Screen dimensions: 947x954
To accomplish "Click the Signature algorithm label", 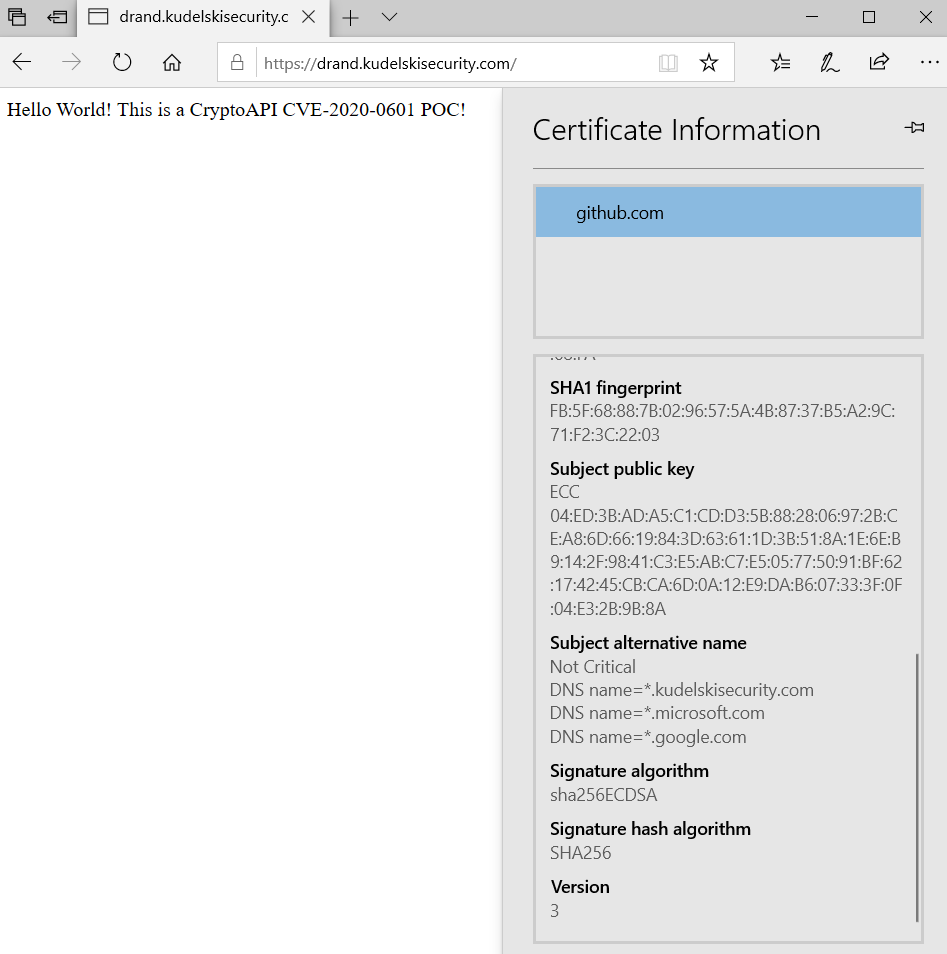I will click(629, 771).
